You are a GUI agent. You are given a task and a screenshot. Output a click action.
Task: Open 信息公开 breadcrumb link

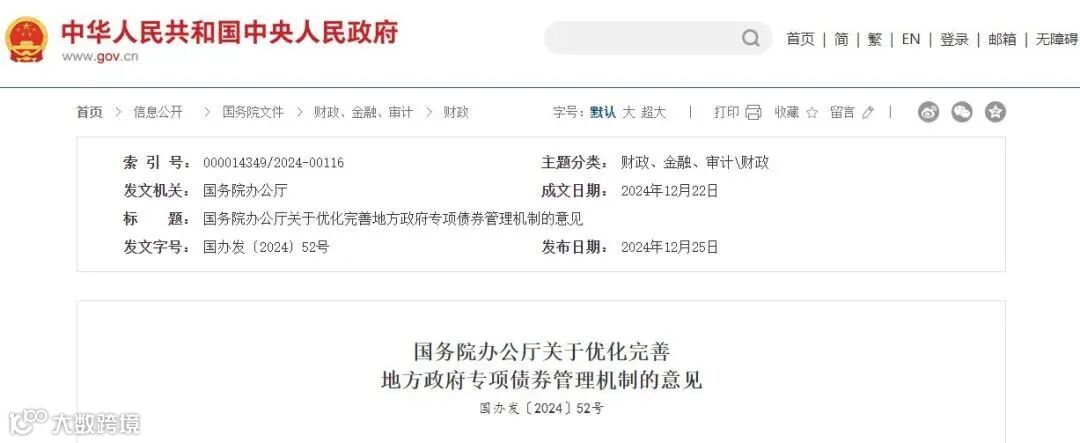pos(158,112)
